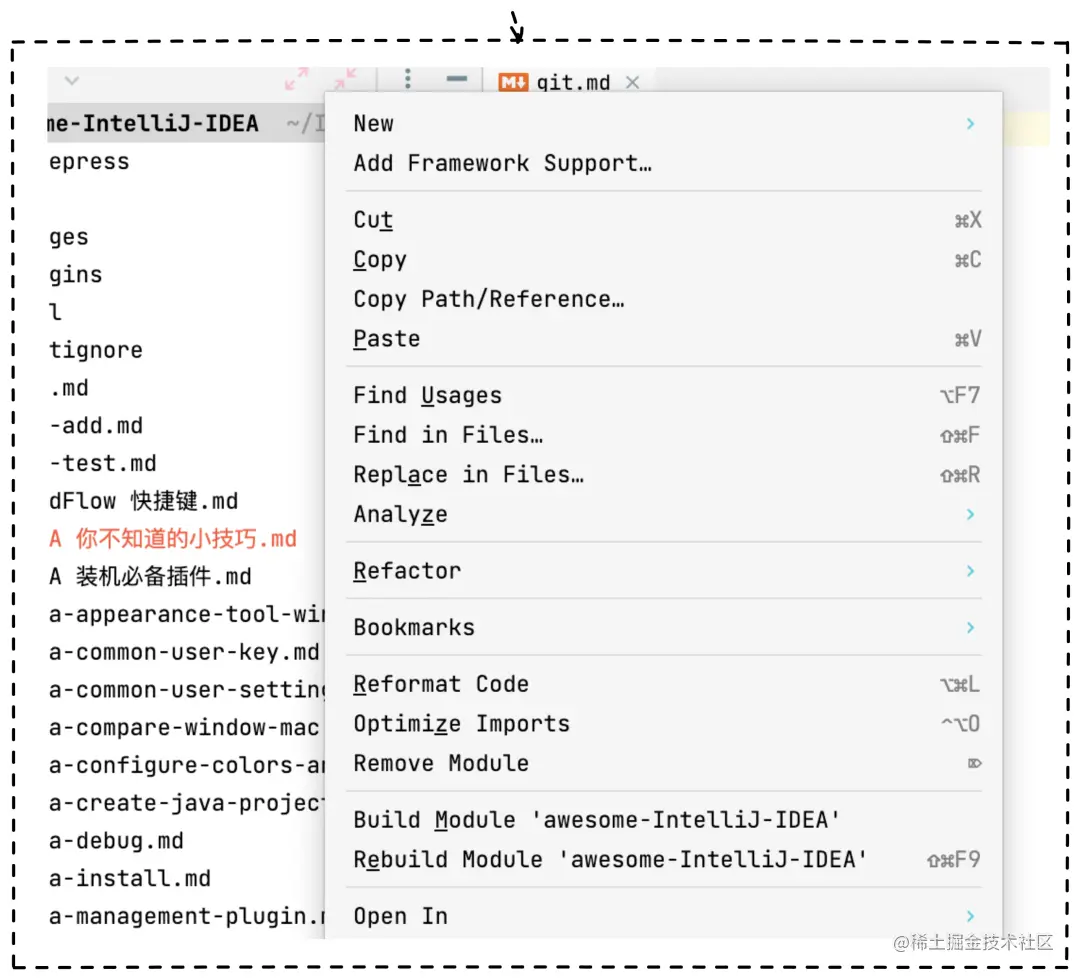Select the 'ges' folder row

[x=186, y=237]
